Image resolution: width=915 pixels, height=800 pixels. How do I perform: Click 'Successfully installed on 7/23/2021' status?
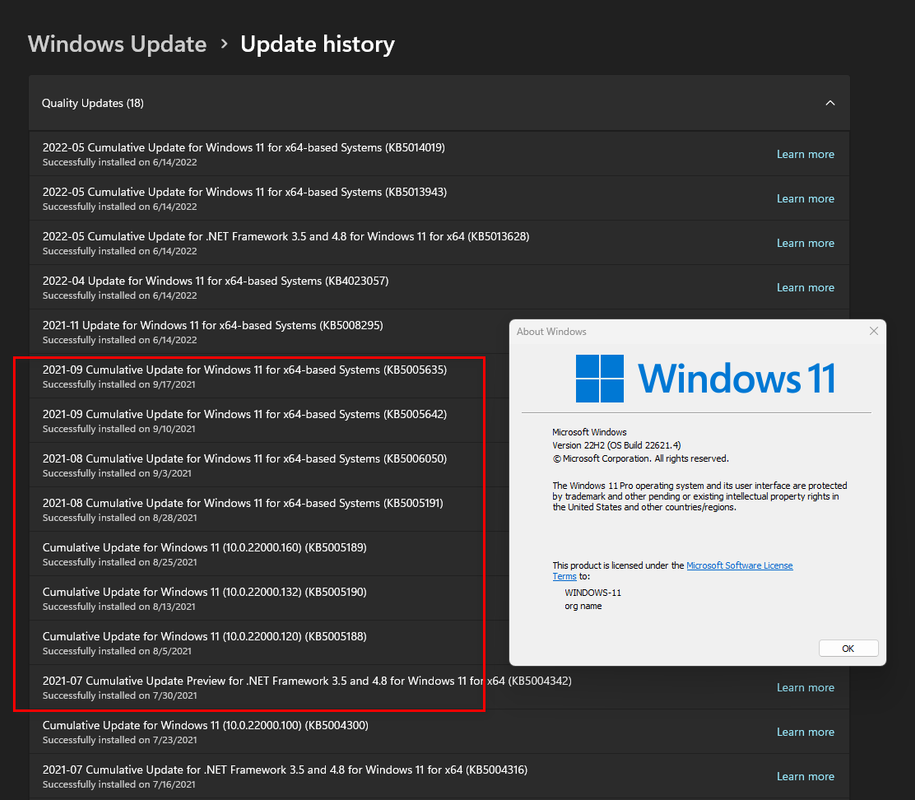click(x=120, y=740)
